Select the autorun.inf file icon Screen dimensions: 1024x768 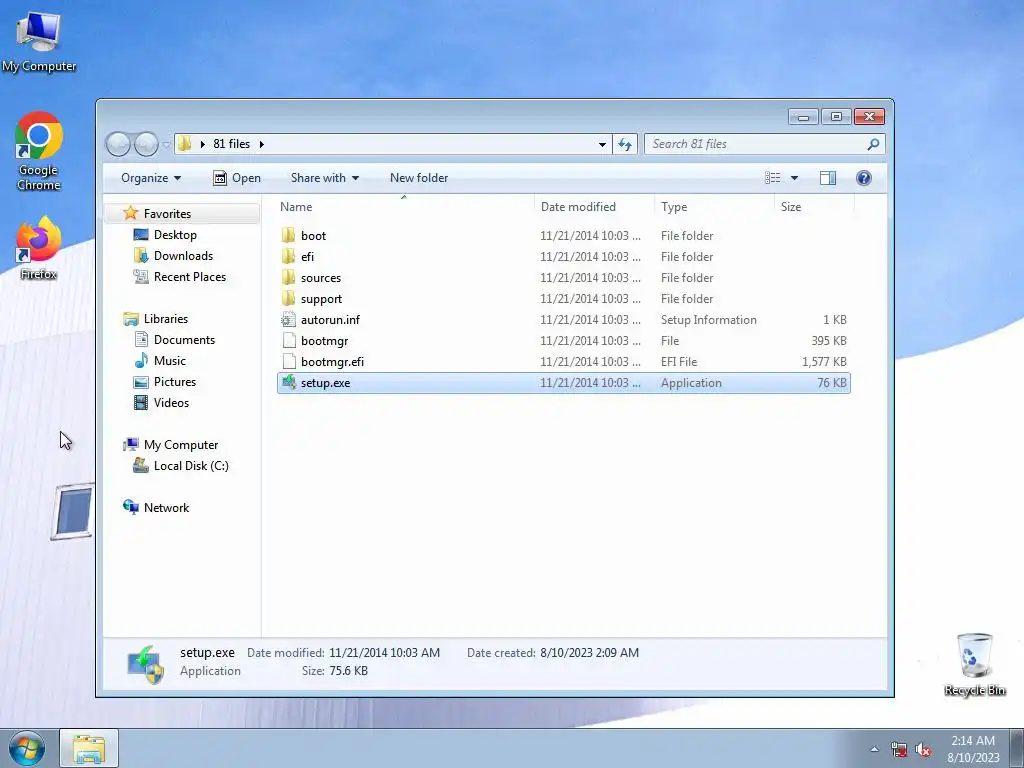[289, 319]
